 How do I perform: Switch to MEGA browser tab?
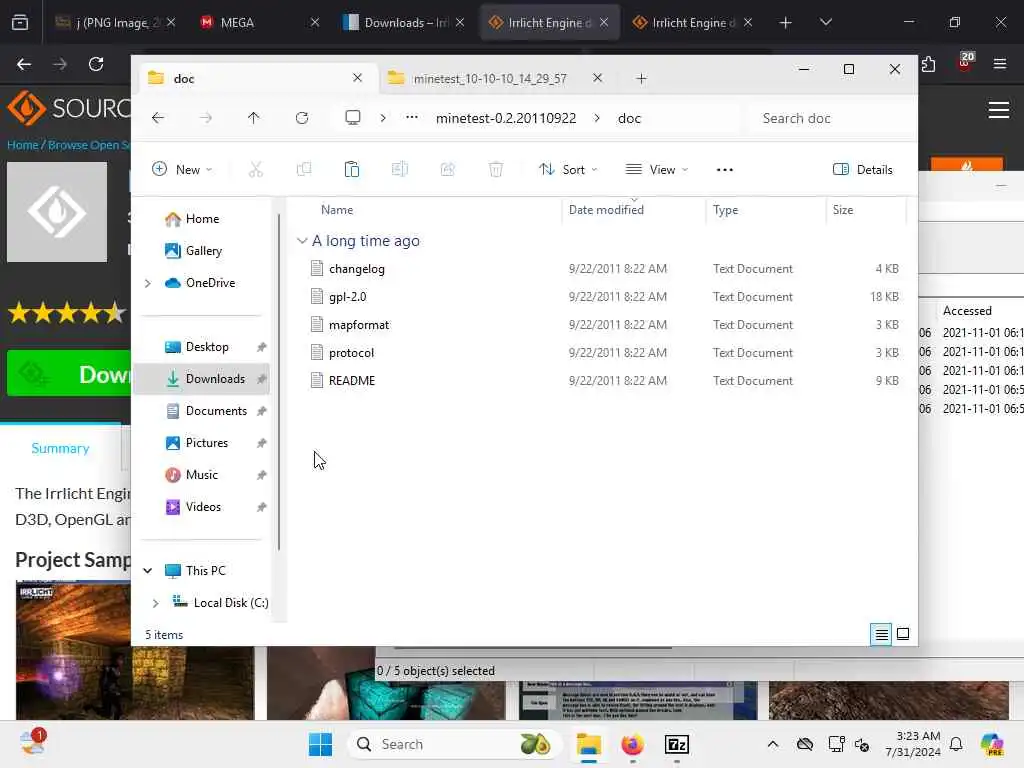coord(259,22)
